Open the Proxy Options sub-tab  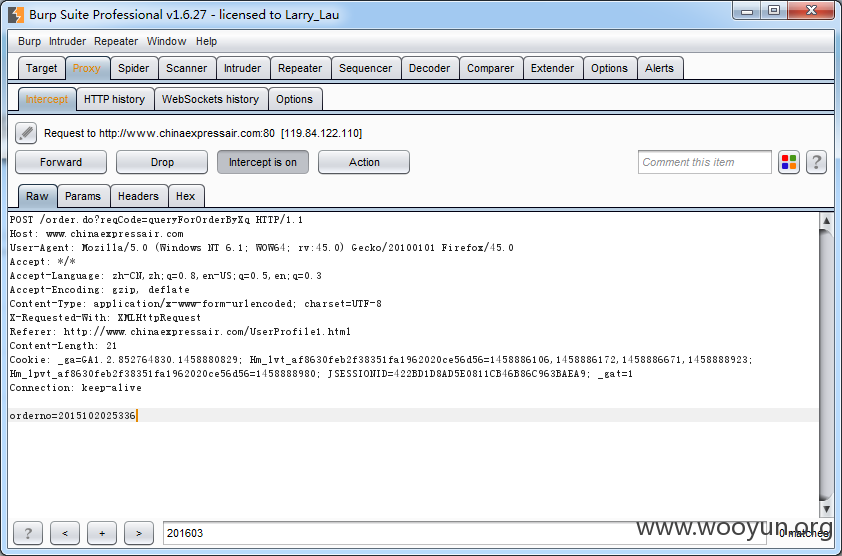[x=294, y=99]
